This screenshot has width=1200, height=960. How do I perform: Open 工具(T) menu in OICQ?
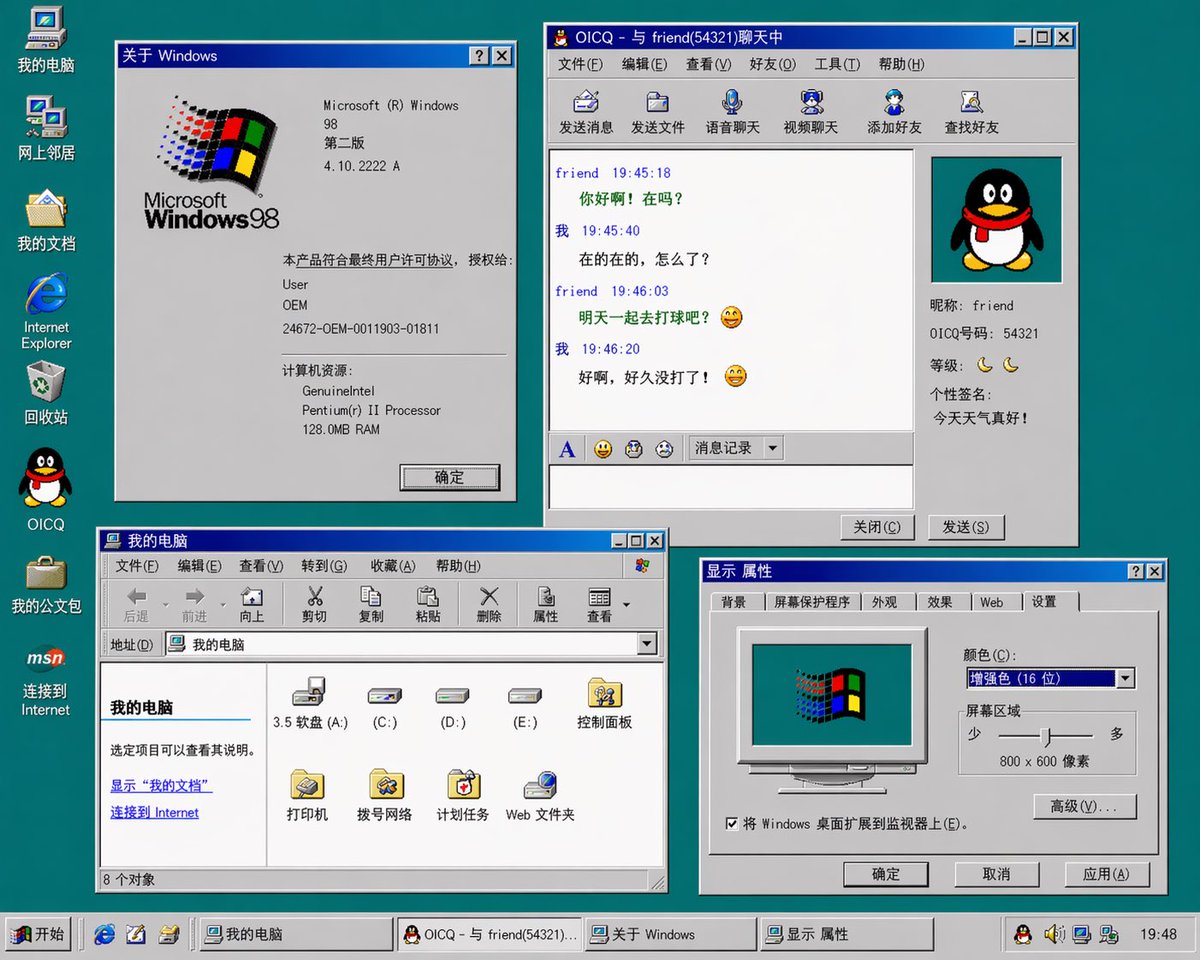pos(837,64)
